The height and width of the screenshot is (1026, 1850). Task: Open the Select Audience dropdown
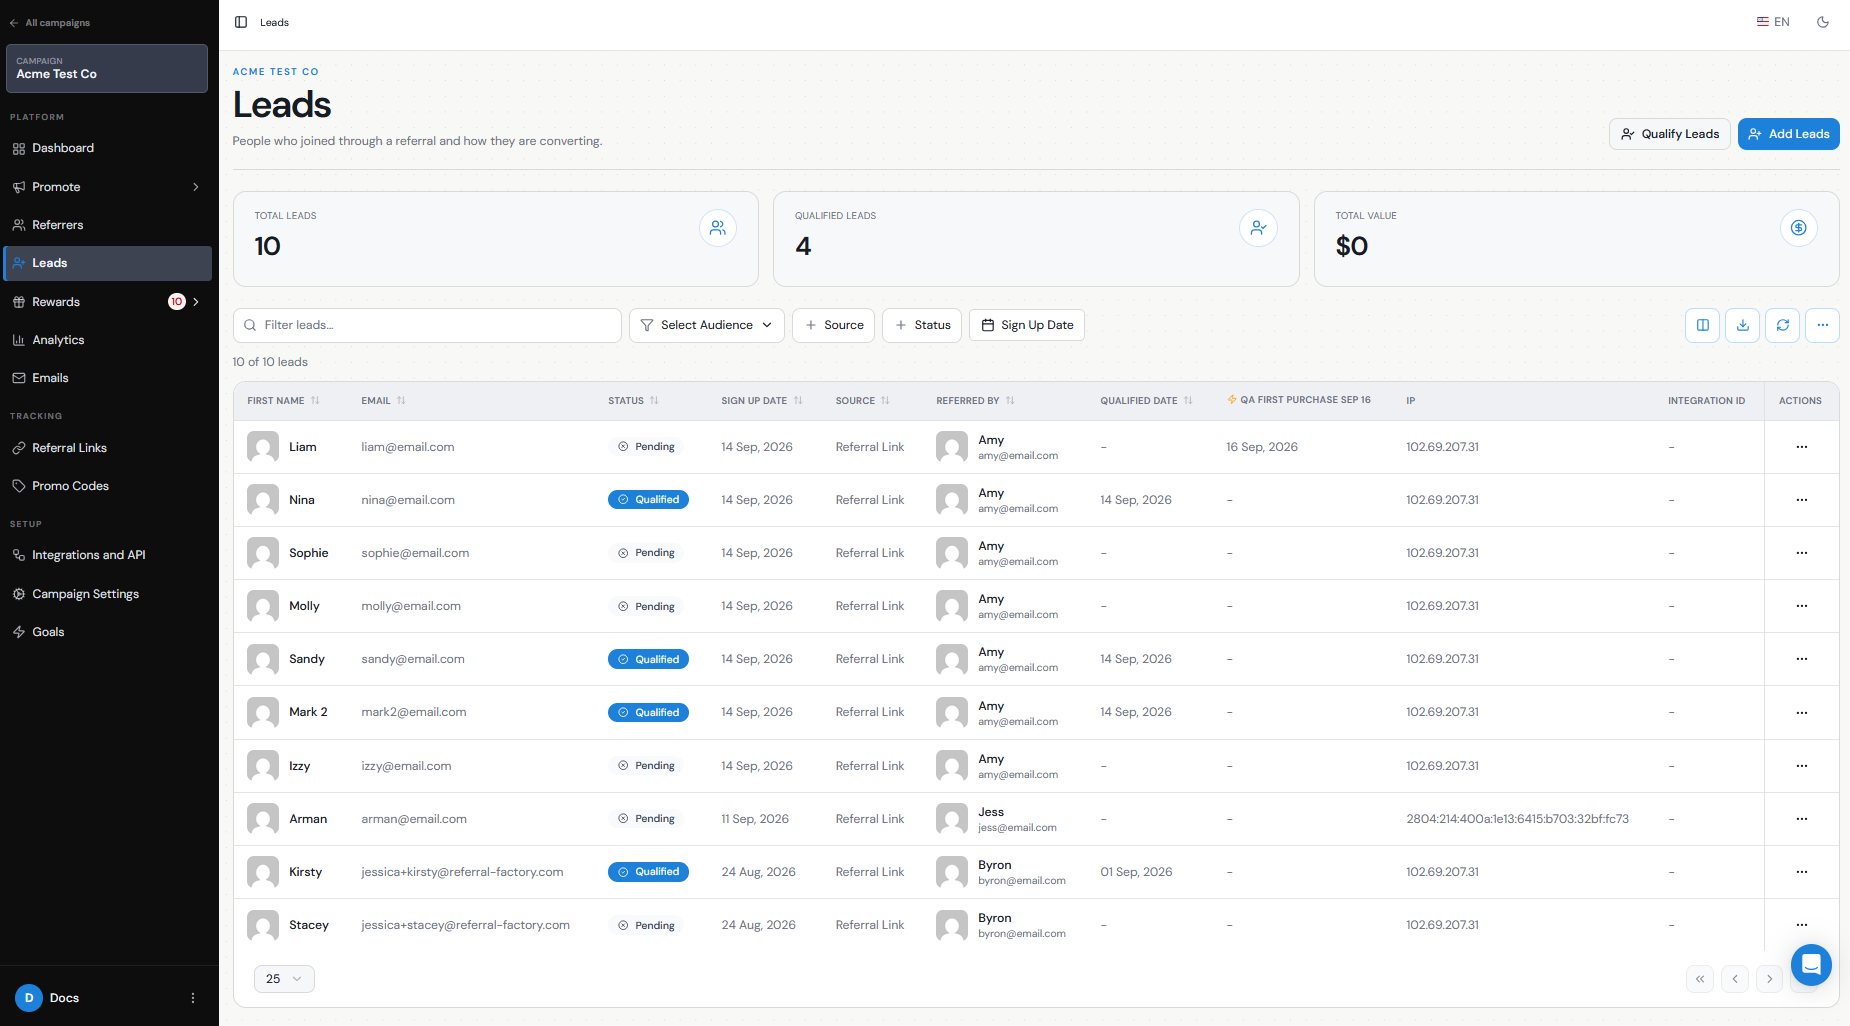[x=706, y=325]
